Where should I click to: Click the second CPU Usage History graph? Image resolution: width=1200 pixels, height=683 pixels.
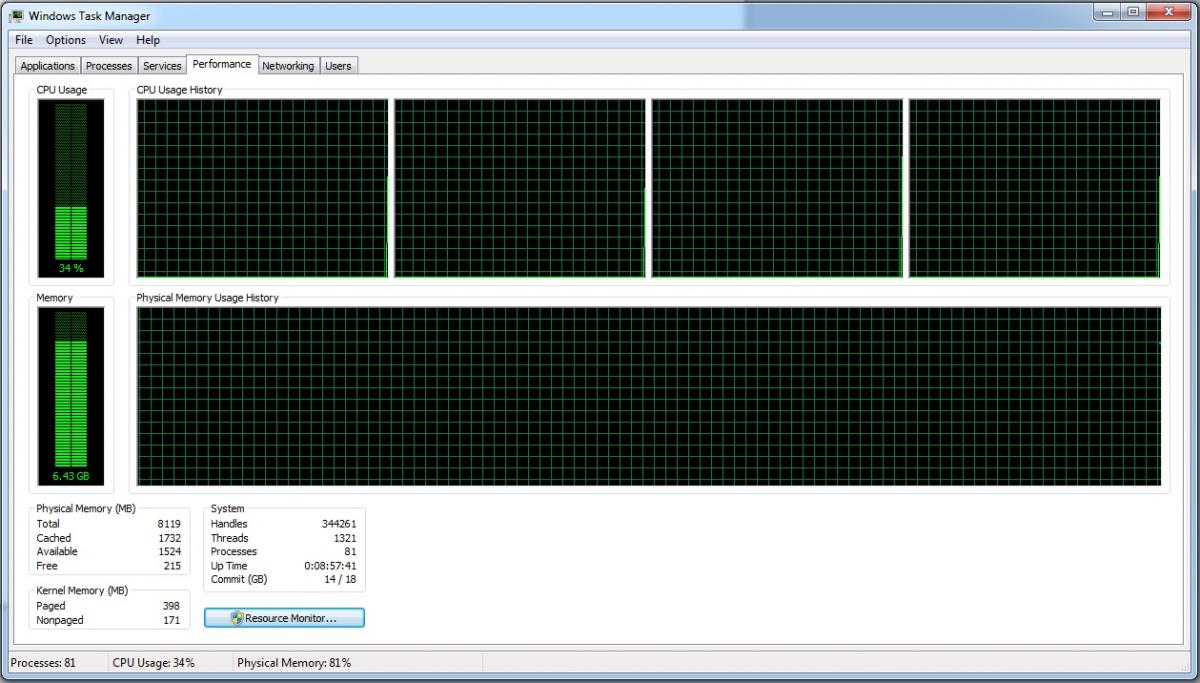pyautogui.click(x=519, y=188)
